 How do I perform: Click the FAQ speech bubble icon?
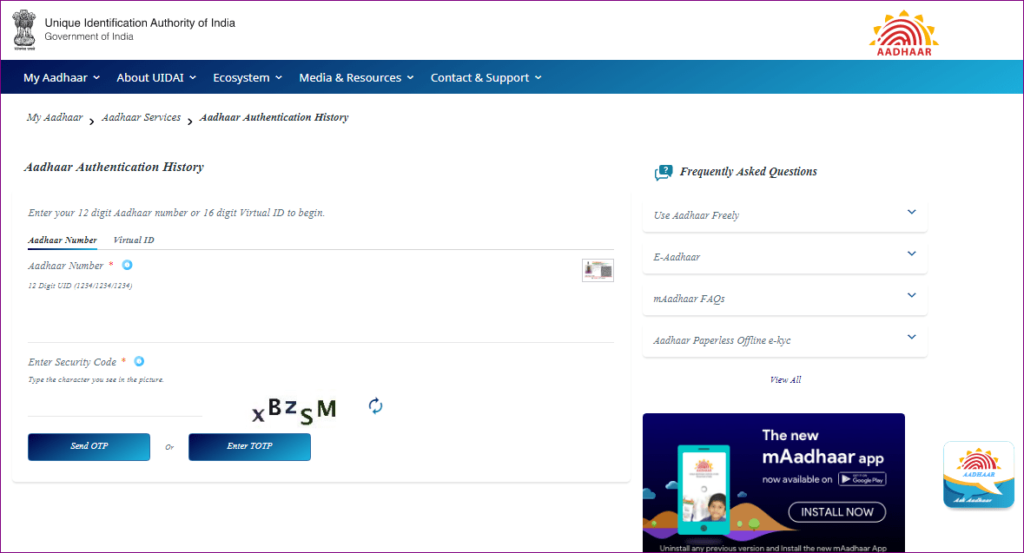pyautogui.click(x=663, y=172)
